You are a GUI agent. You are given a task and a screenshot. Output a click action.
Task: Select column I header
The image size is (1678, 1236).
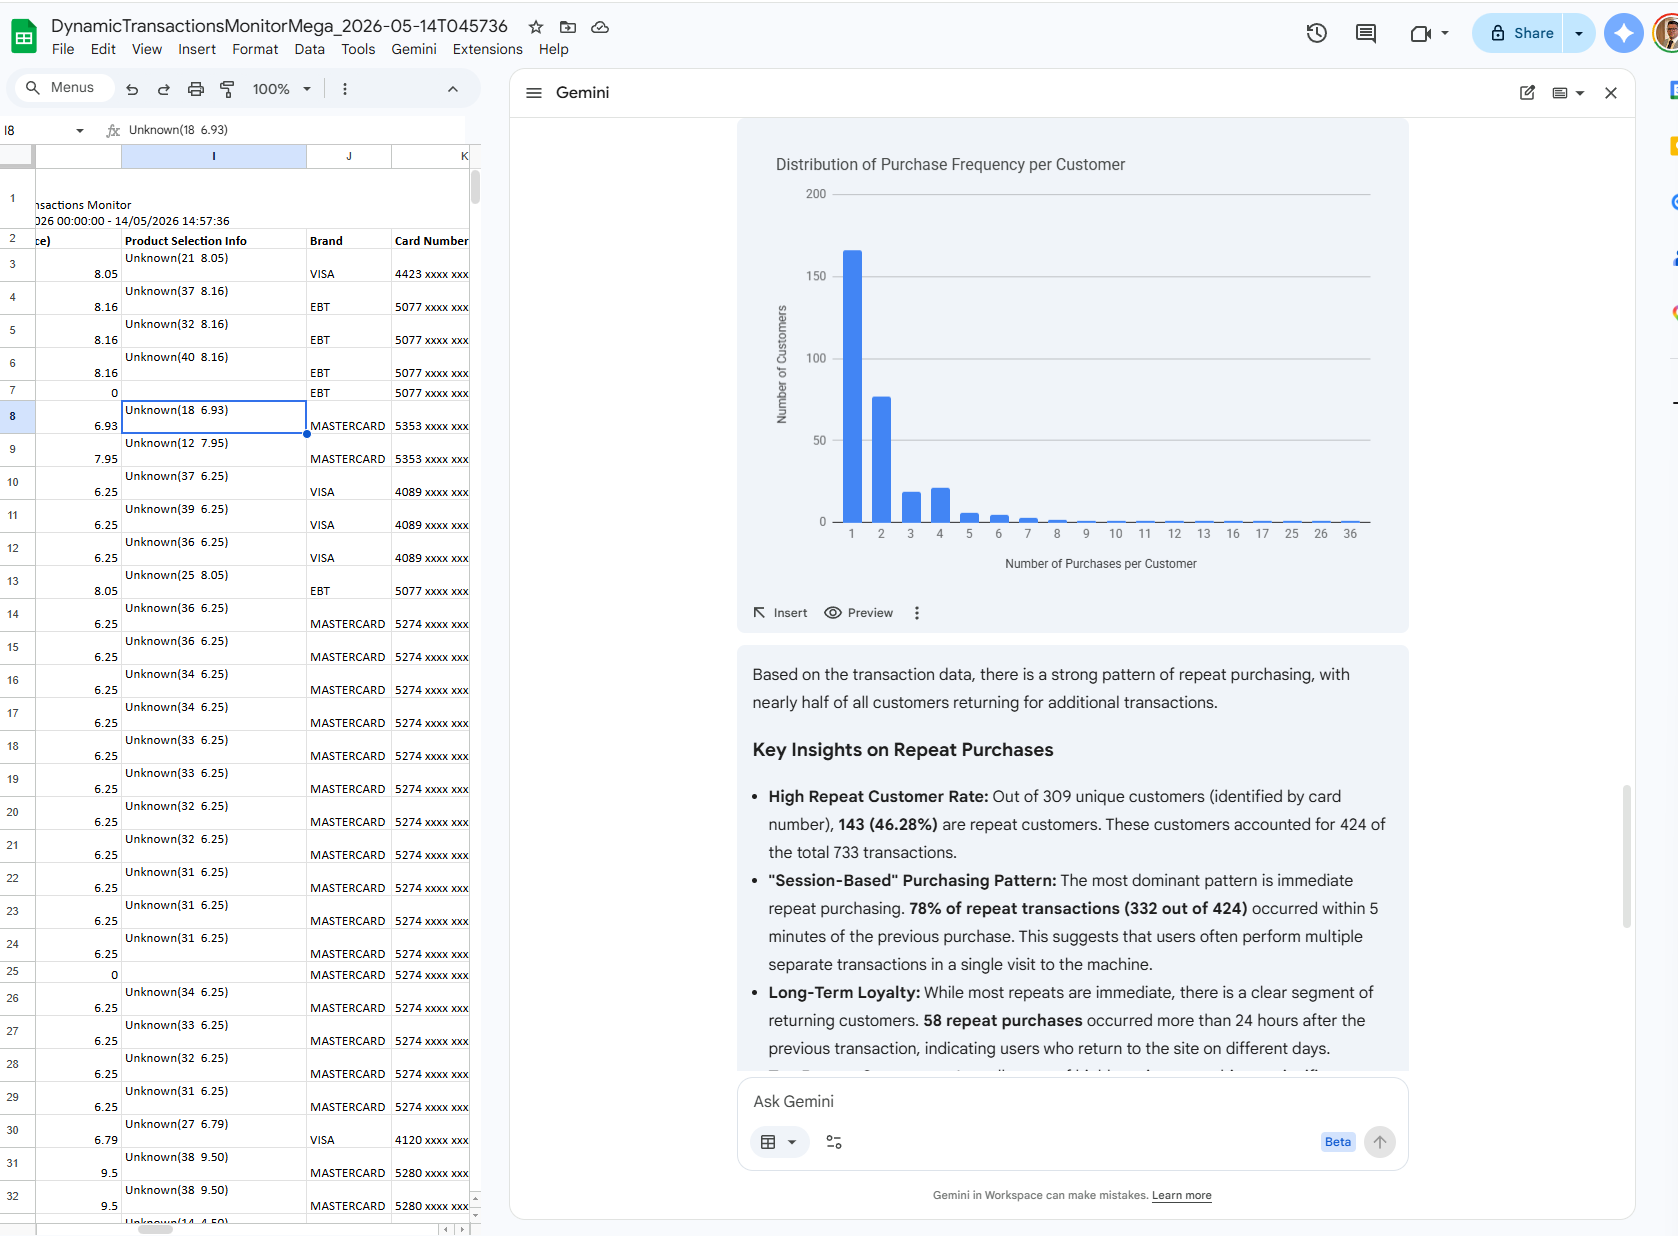click(x=214, y=156)
